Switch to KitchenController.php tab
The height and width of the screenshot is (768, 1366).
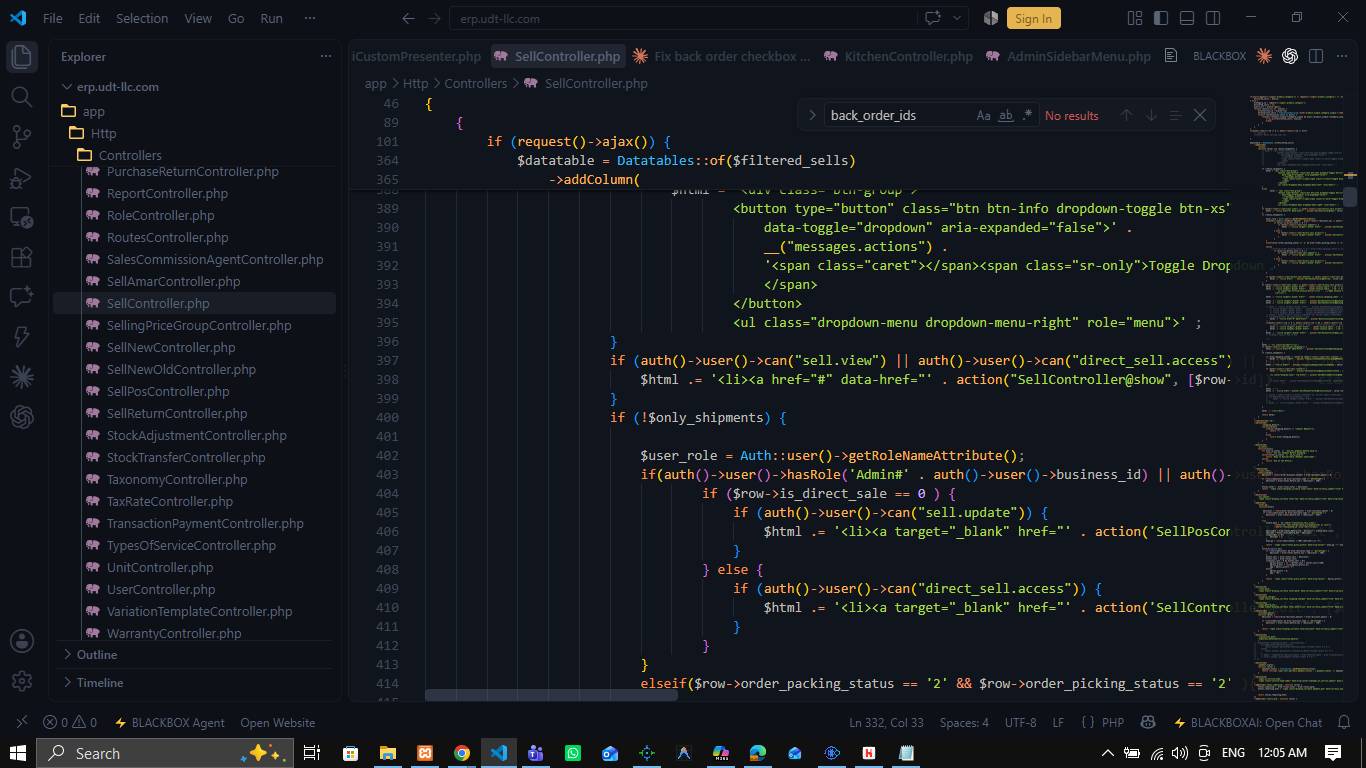tap(898, 56)
